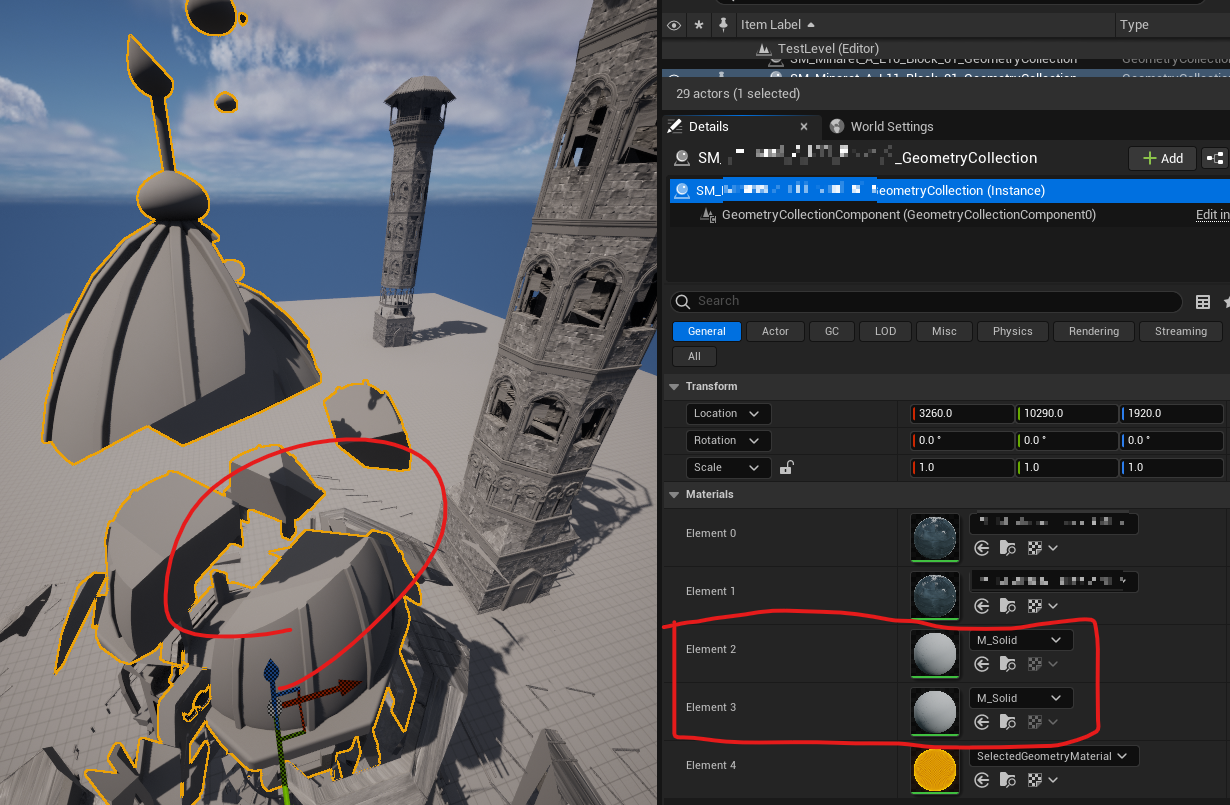Open Element 0 material name dropdown
This screenshot has height=805, width=1230.
point(1054,523)
